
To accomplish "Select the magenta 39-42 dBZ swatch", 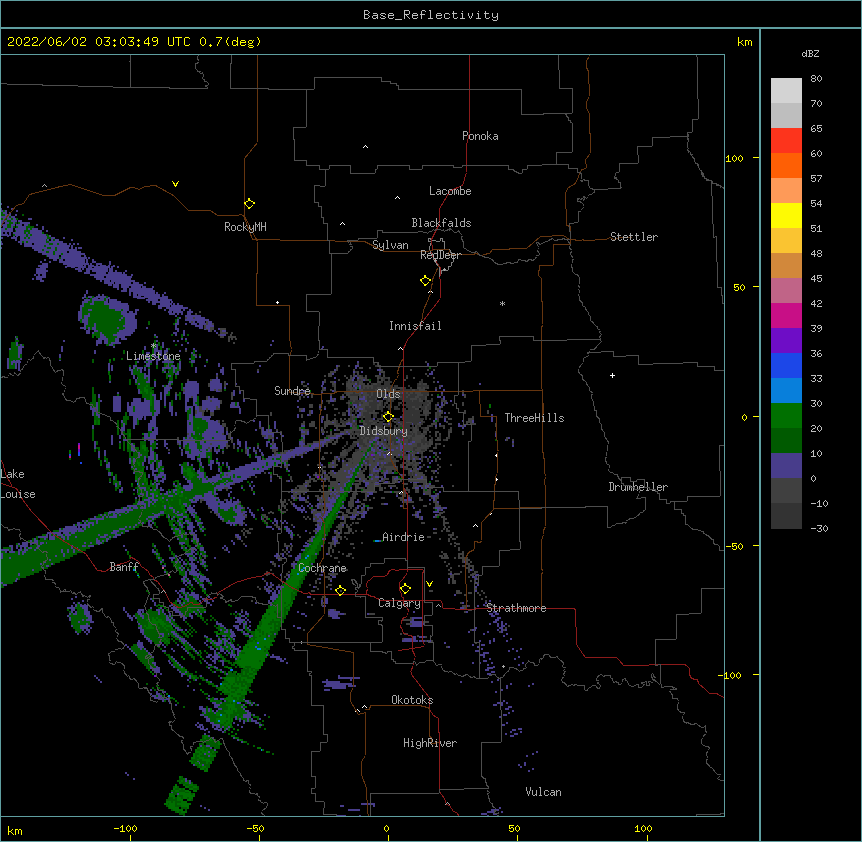I will (x=786, y=315).
